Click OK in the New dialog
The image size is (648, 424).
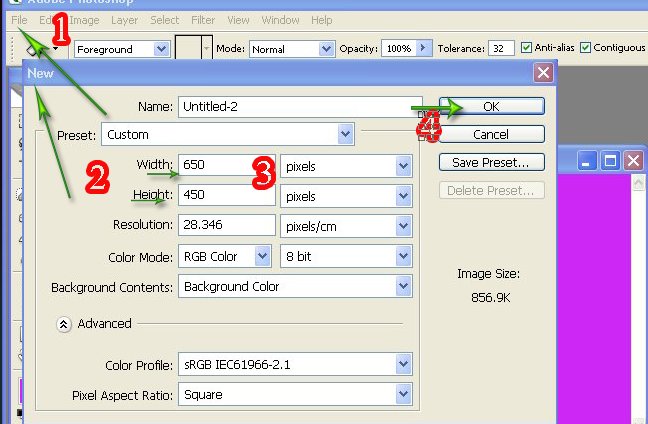pyautogui.click(x=492, y=106)
